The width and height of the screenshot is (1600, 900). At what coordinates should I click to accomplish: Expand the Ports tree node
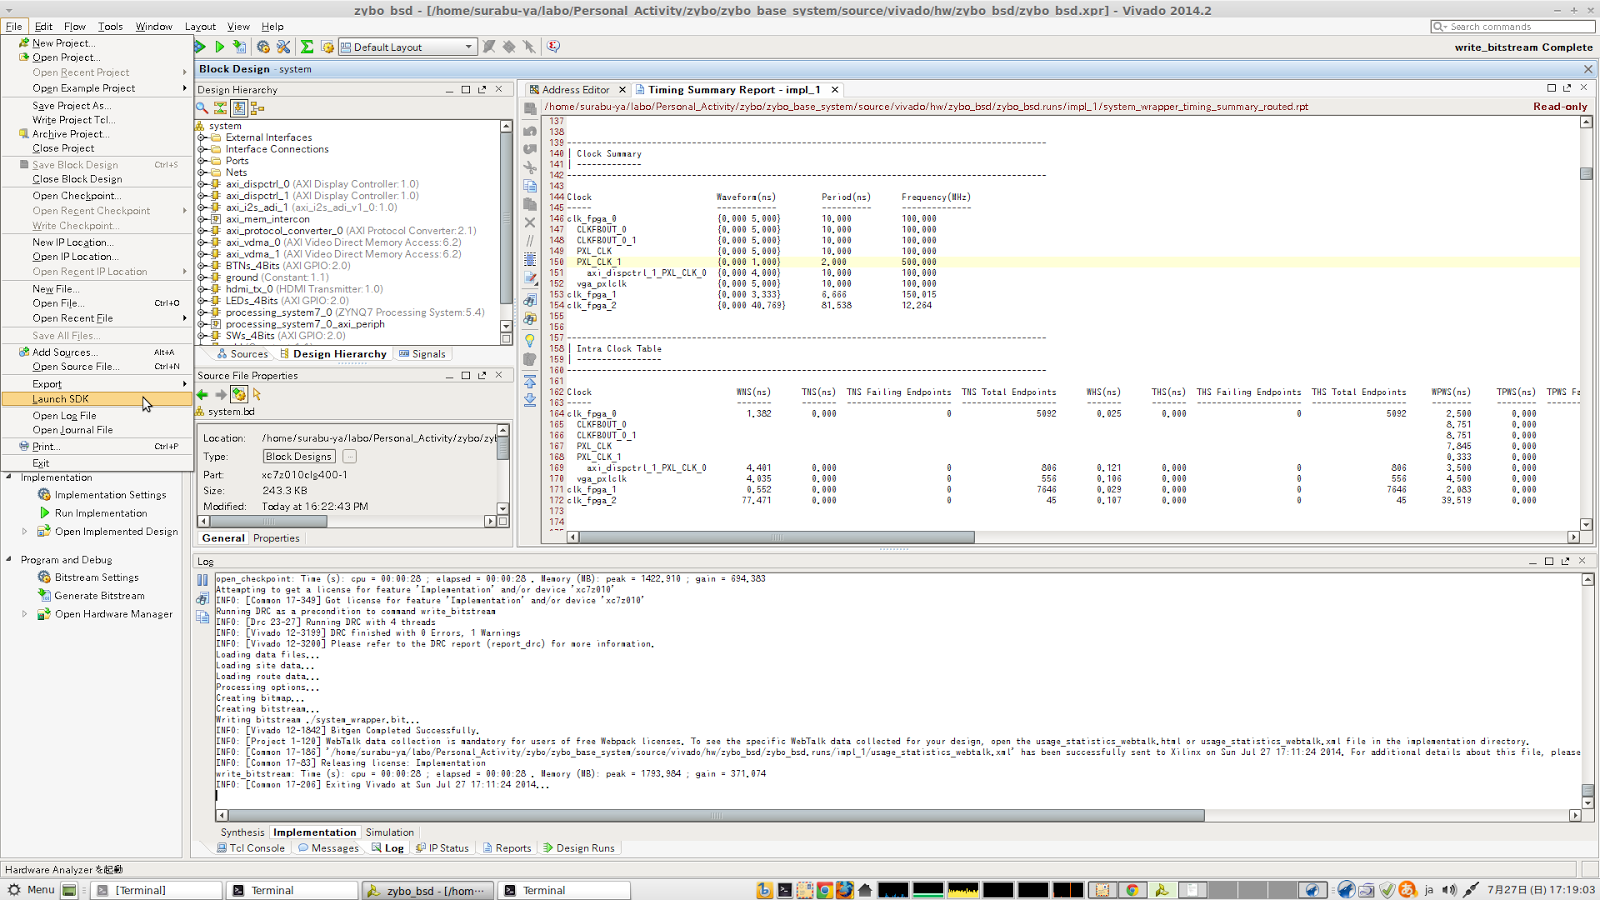pos(203,161)
